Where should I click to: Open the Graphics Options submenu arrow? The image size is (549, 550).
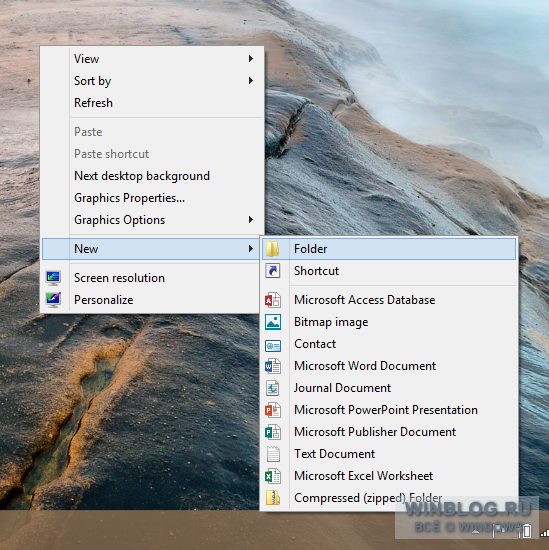coord(250,220)
